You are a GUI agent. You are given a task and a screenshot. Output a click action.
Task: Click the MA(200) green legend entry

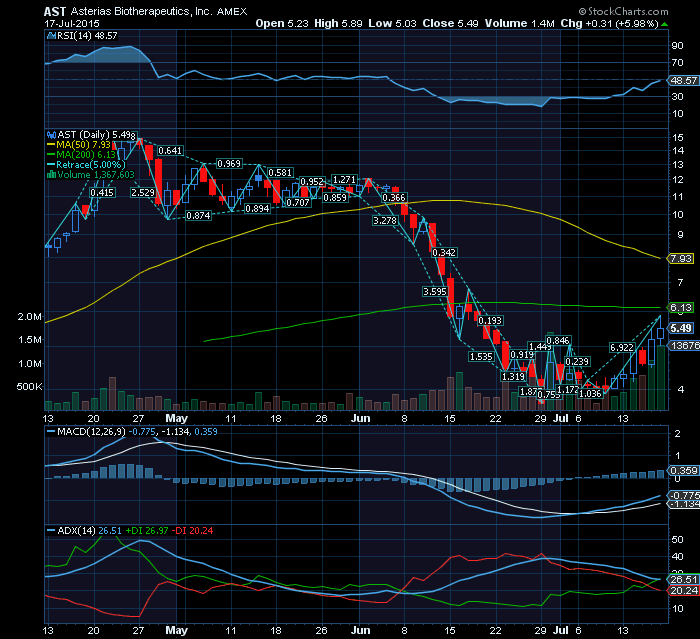[85, 154]
